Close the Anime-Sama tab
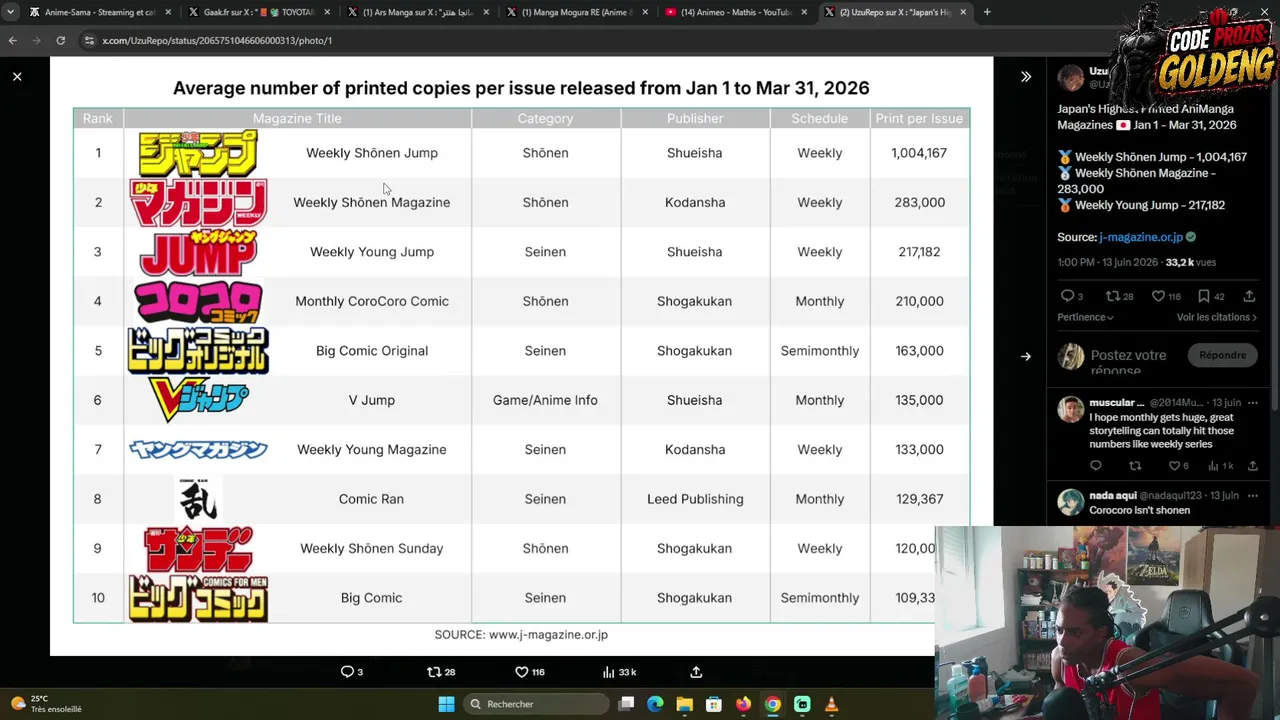This screenshot has width=1280, height=720. pos(168,12)
